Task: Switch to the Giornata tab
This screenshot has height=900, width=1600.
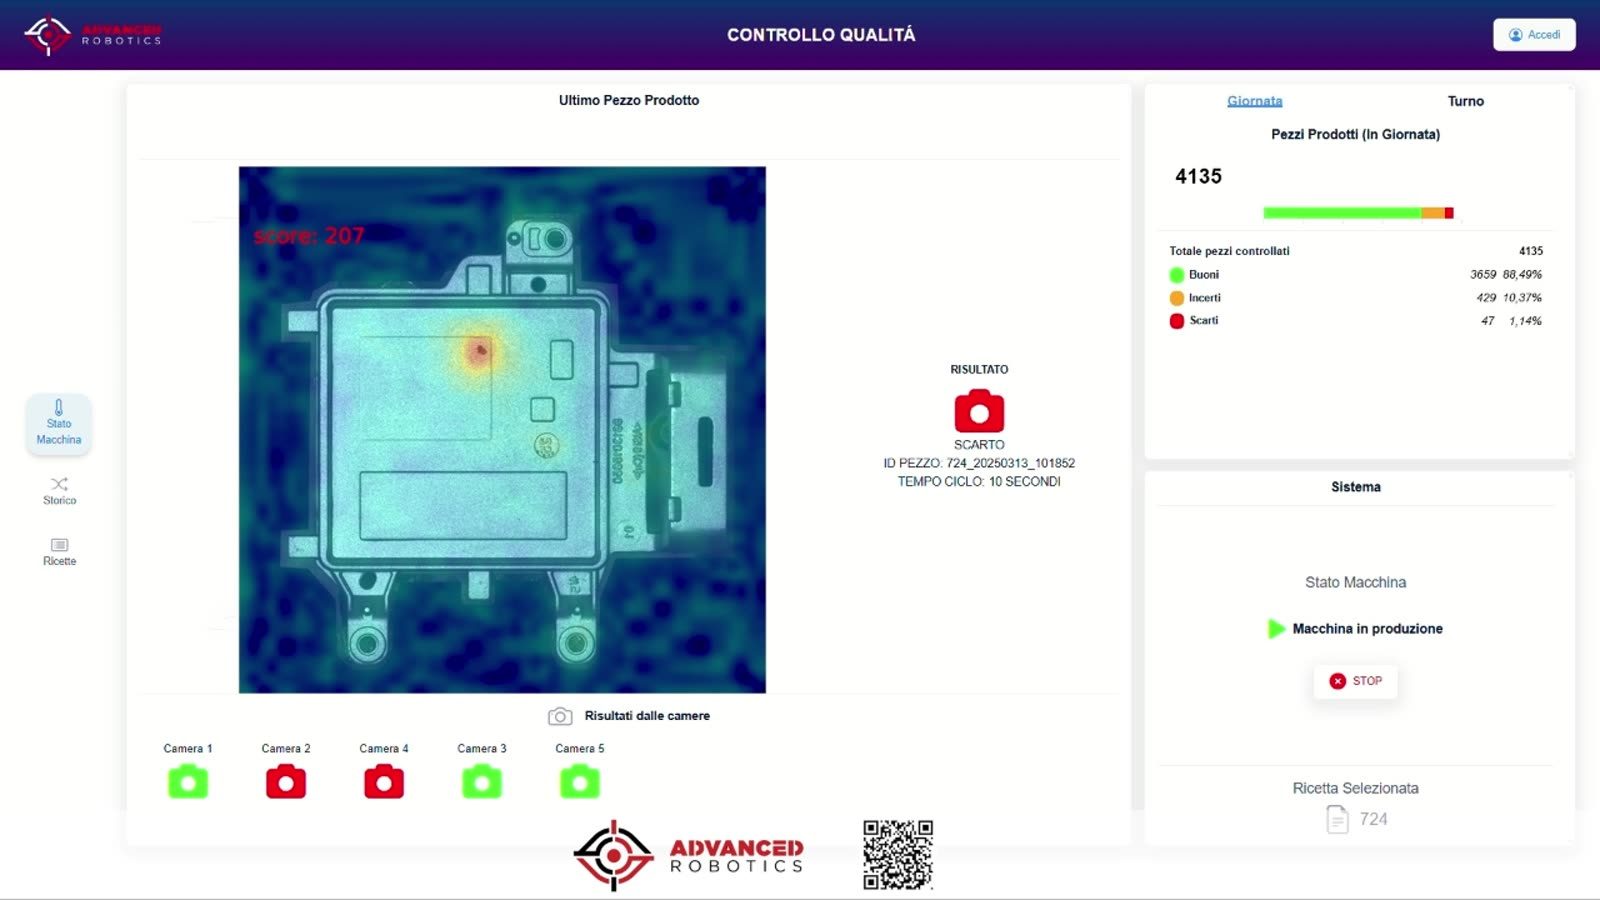Action: 1254,101
